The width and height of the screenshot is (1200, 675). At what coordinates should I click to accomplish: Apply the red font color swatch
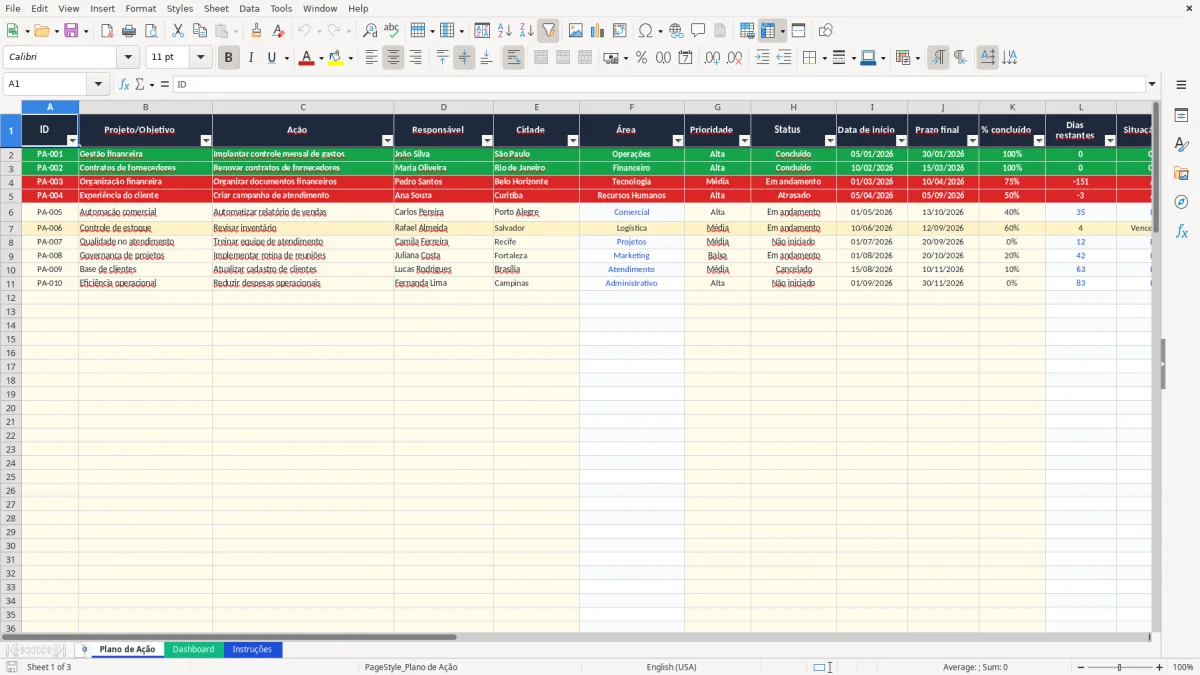pyautogui.click(x=306, y=58)
